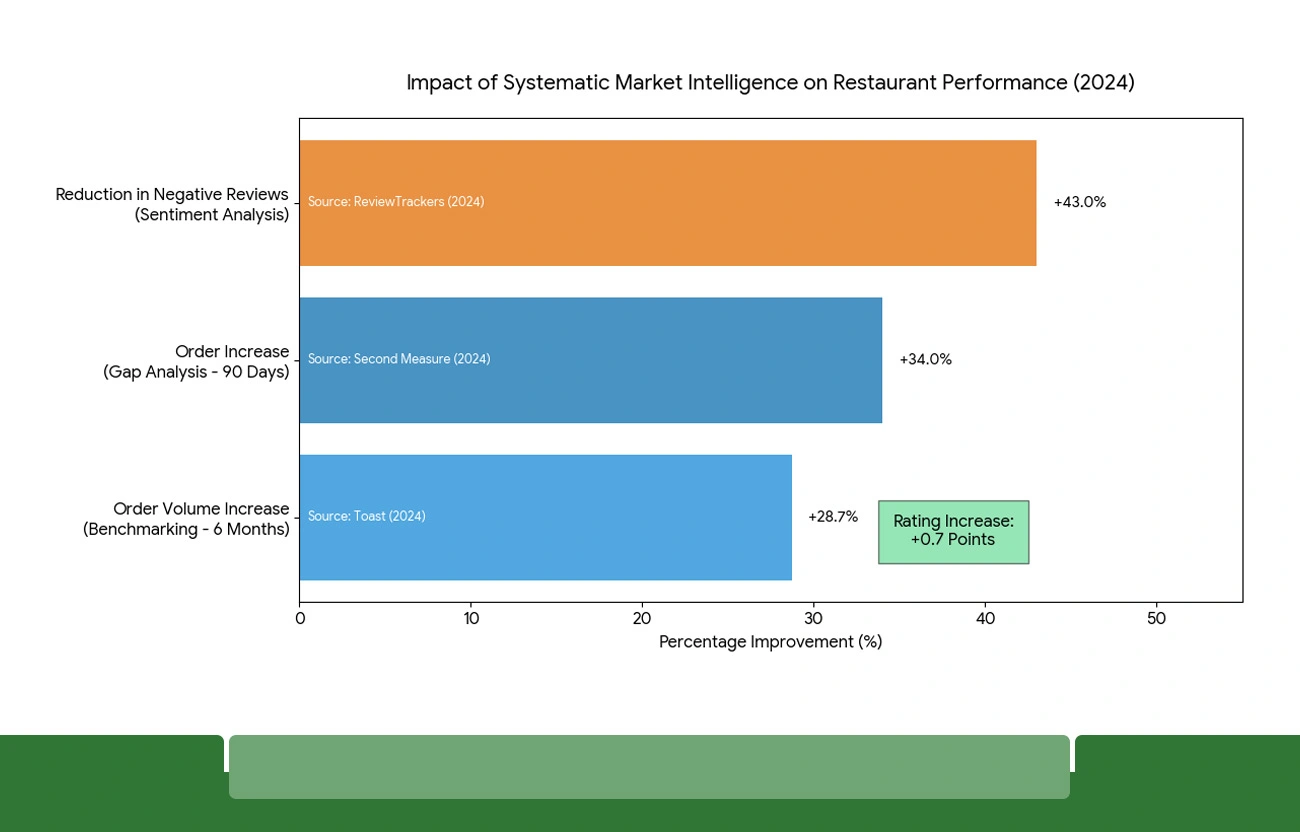The width and height of the screenshot is (1300, 832).
Task: Click the Source: Toast (2024) label
Action: pyautogui.click(x=366, y=516)
